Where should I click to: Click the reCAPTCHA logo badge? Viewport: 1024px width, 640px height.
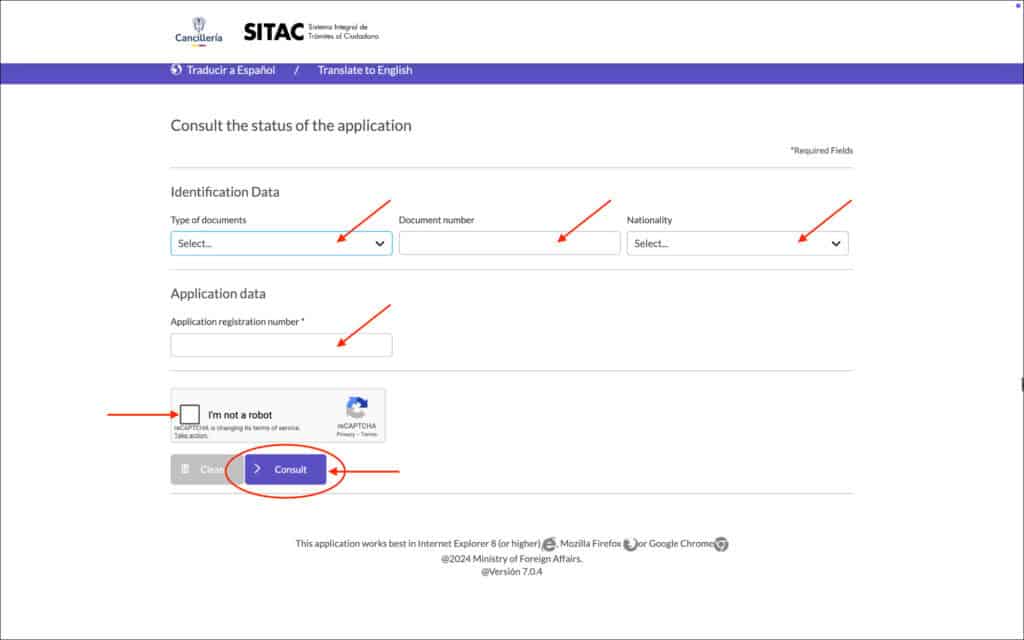[x=356, y=406]
